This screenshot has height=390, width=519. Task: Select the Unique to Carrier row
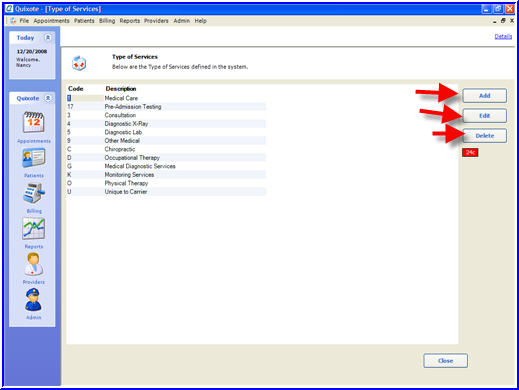[166, 192]
